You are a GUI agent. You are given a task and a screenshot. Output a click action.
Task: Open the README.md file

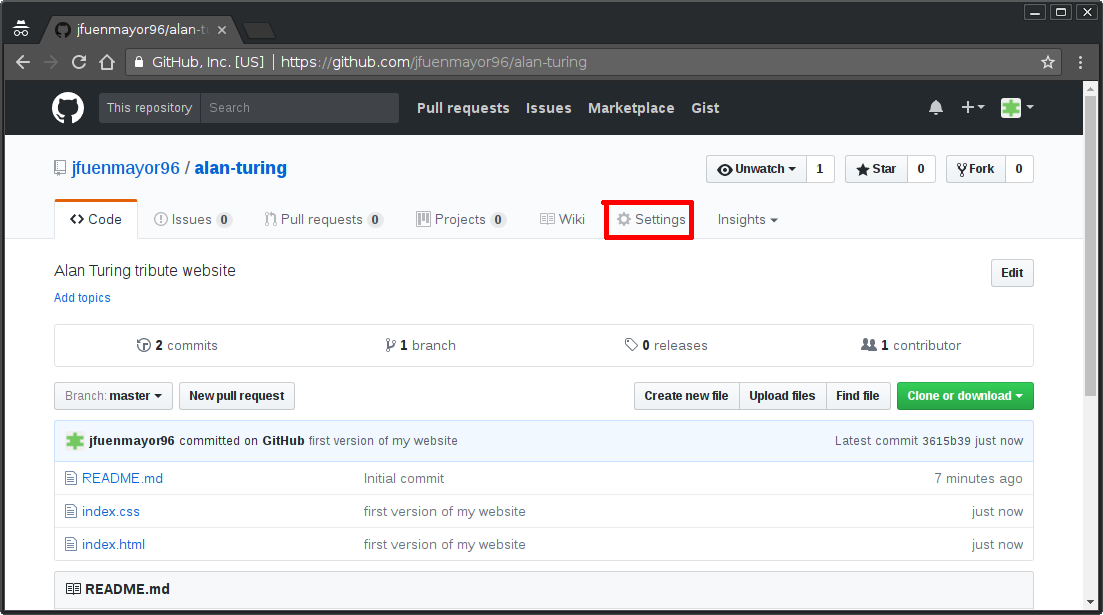(x=123, y=478)
